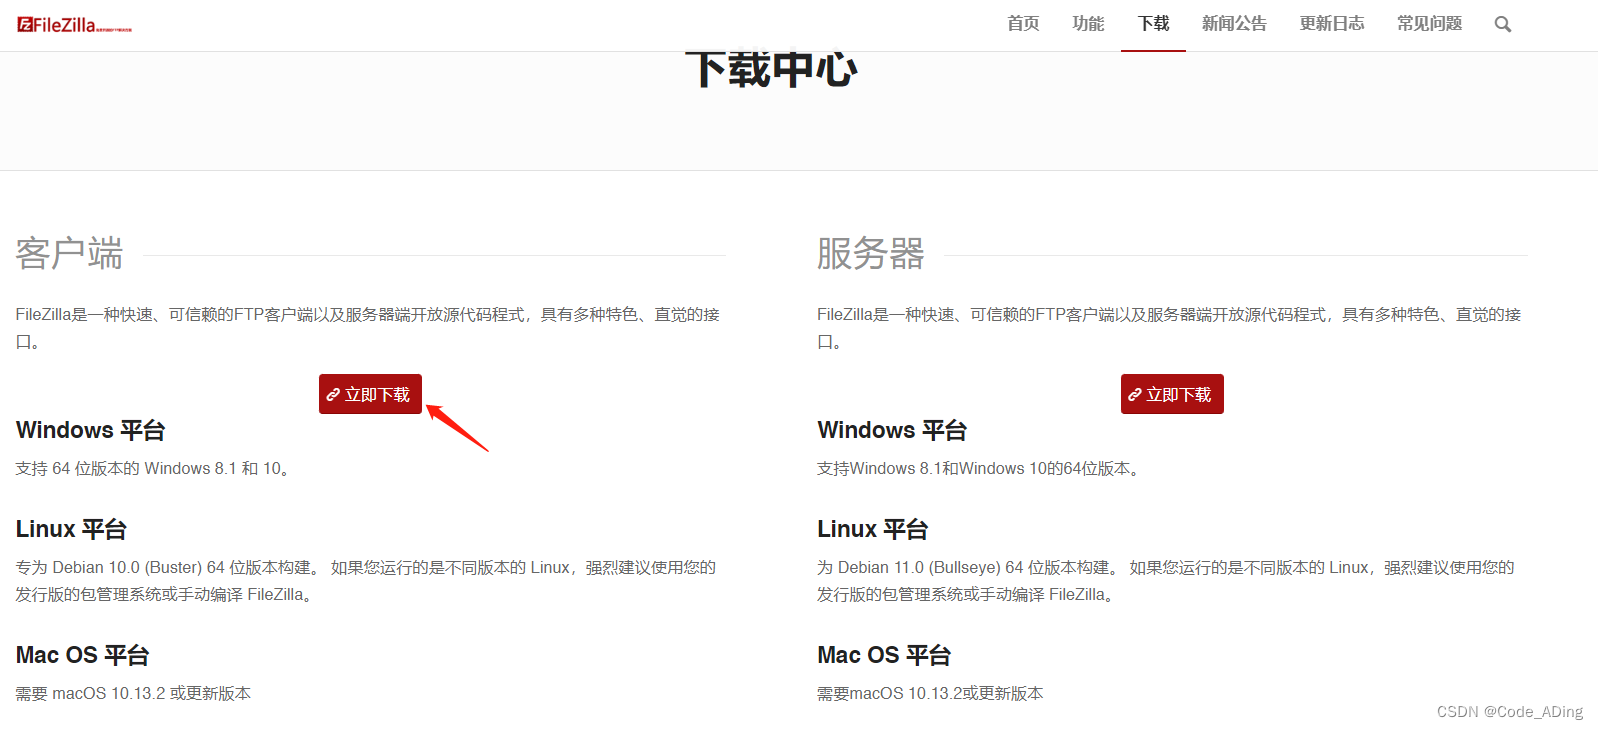Click the server Windows 平台 heading
The height and width of the screenshot is (730, 1598).
click(x=892, y=430)
